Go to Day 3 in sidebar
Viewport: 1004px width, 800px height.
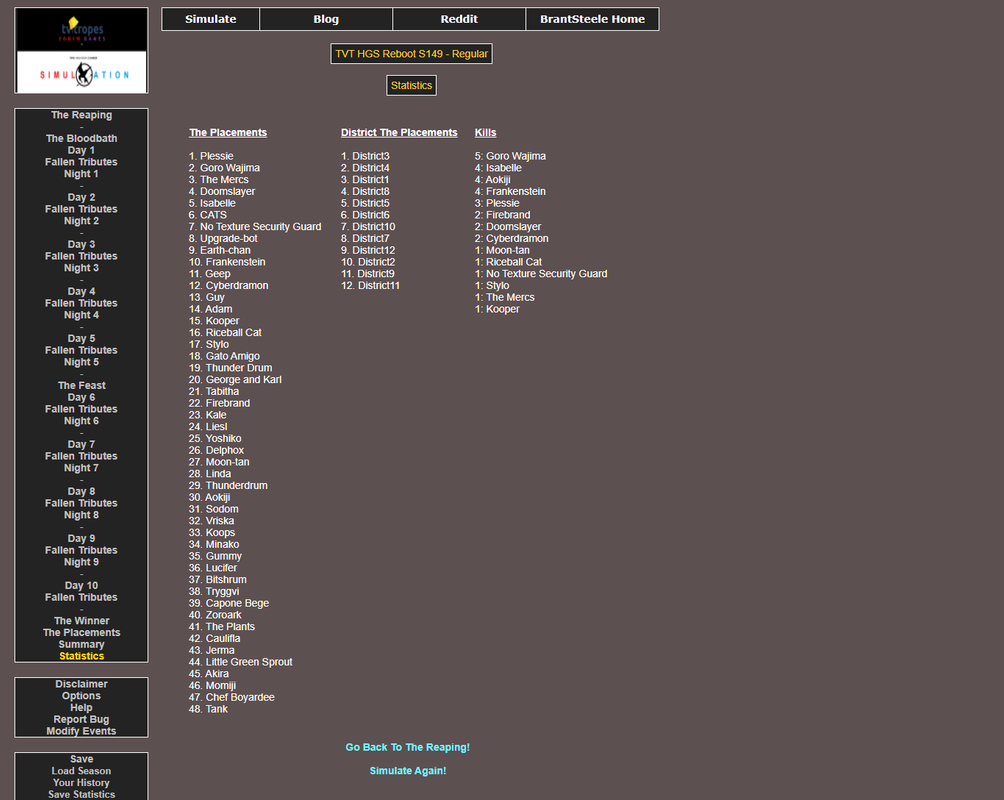[x=81, y=245]
